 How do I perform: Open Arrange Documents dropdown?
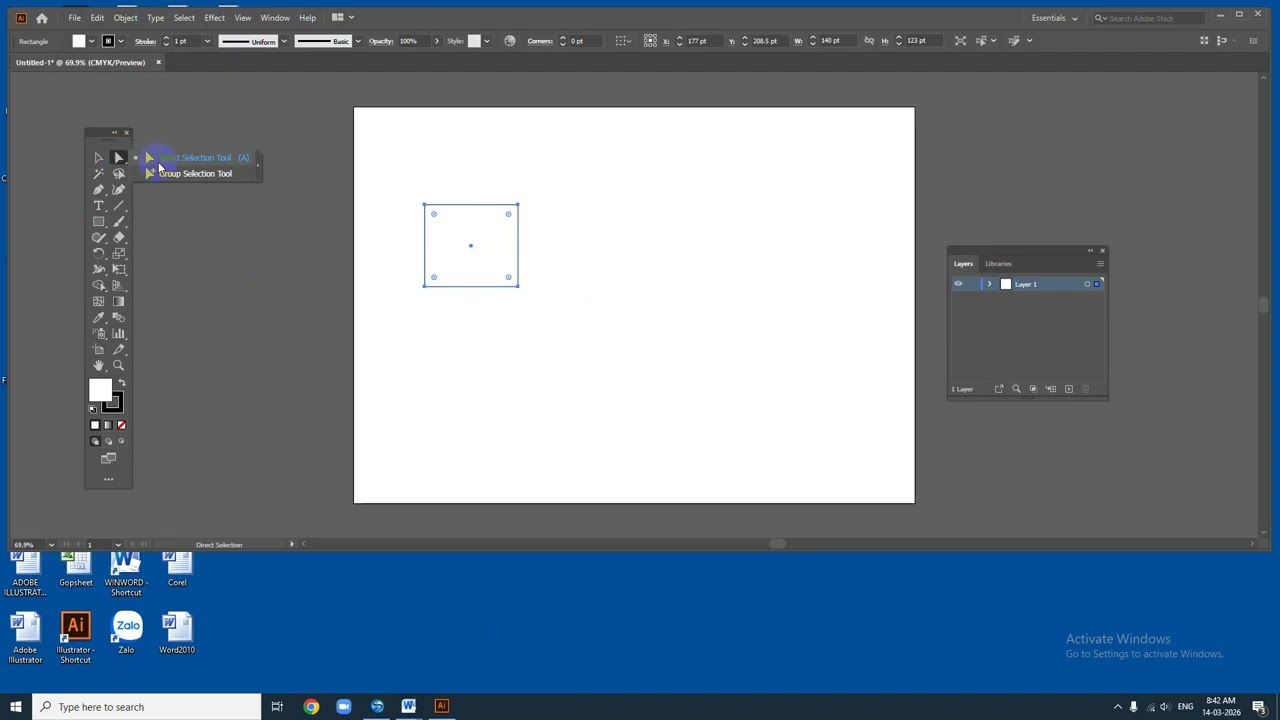[x=343, y=17]
